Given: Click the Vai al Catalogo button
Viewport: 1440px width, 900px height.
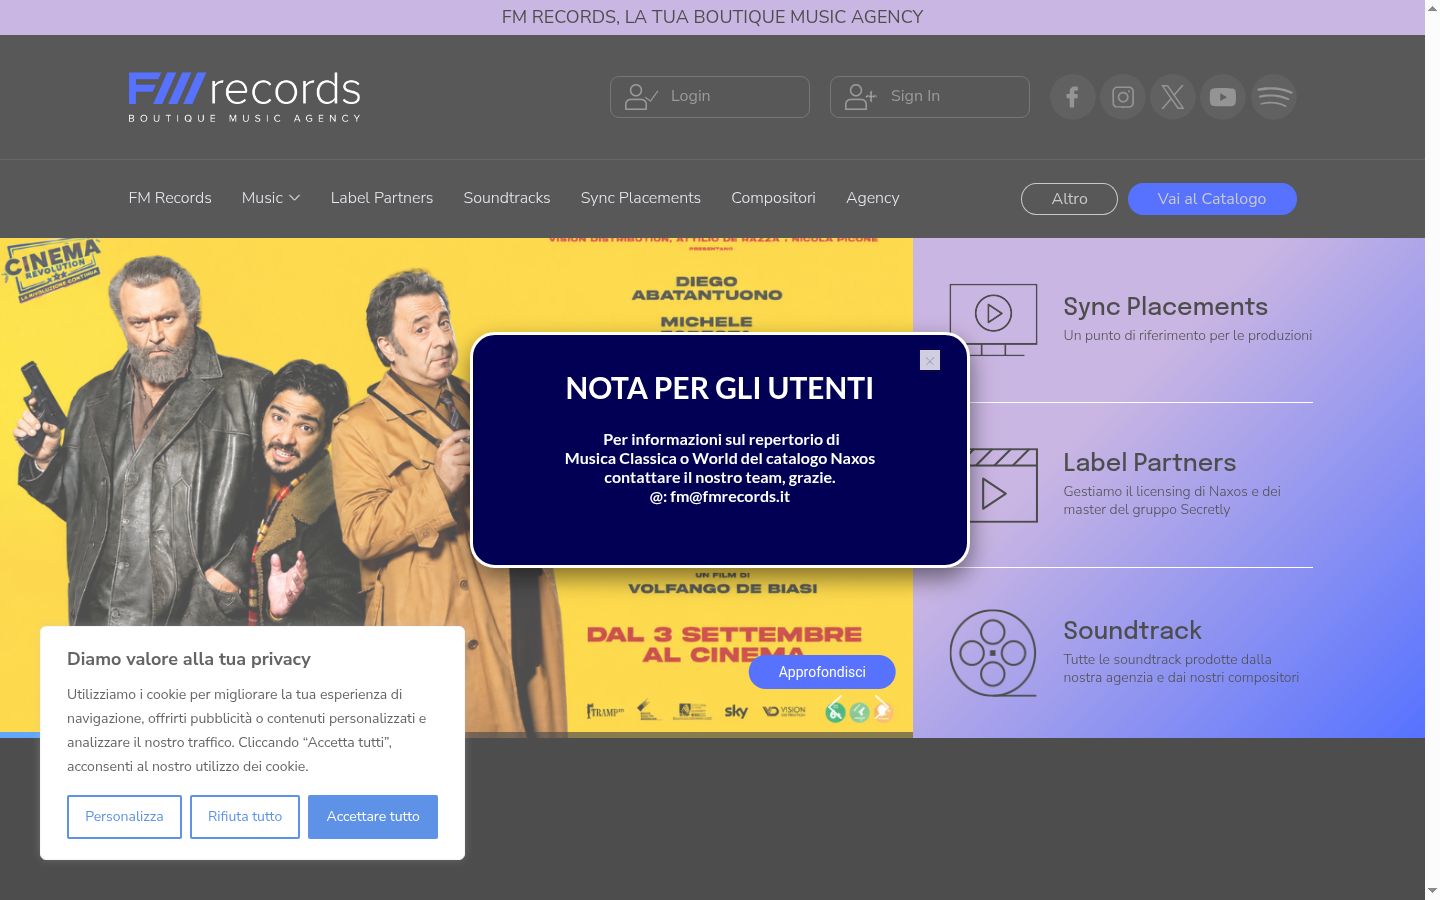Looking at the screenshot, I should (x=1212, y=199).
